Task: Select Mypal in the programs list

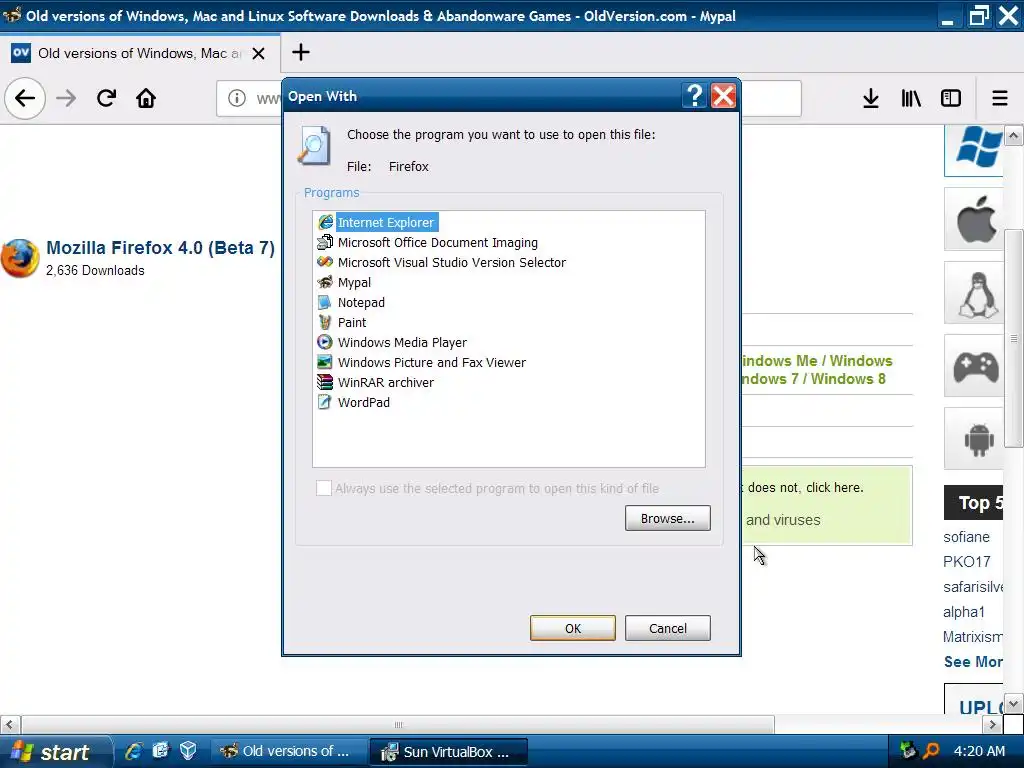Action: coord(354,283)
